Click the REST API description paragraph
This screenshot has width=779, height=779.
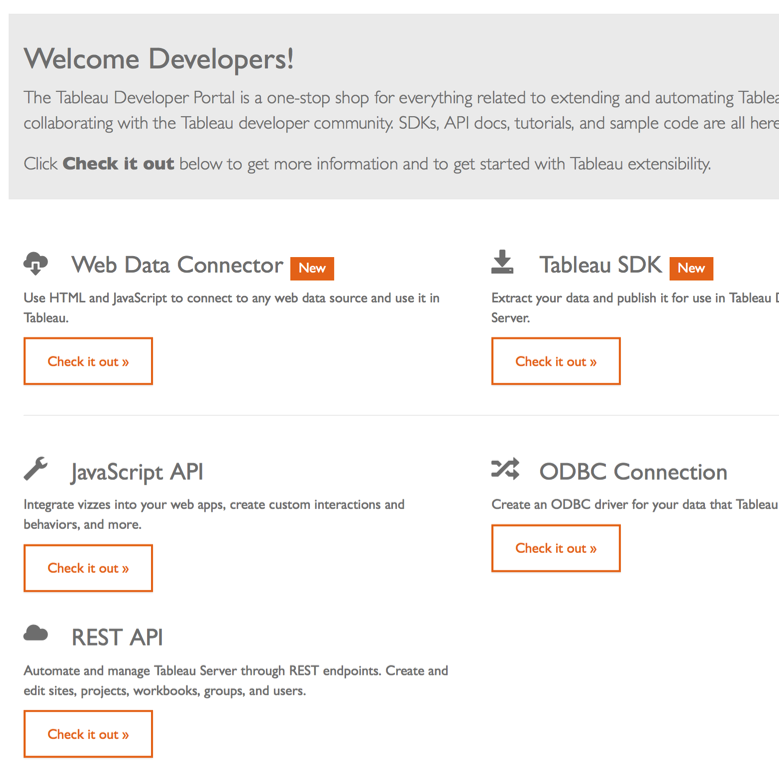(235, 681)
